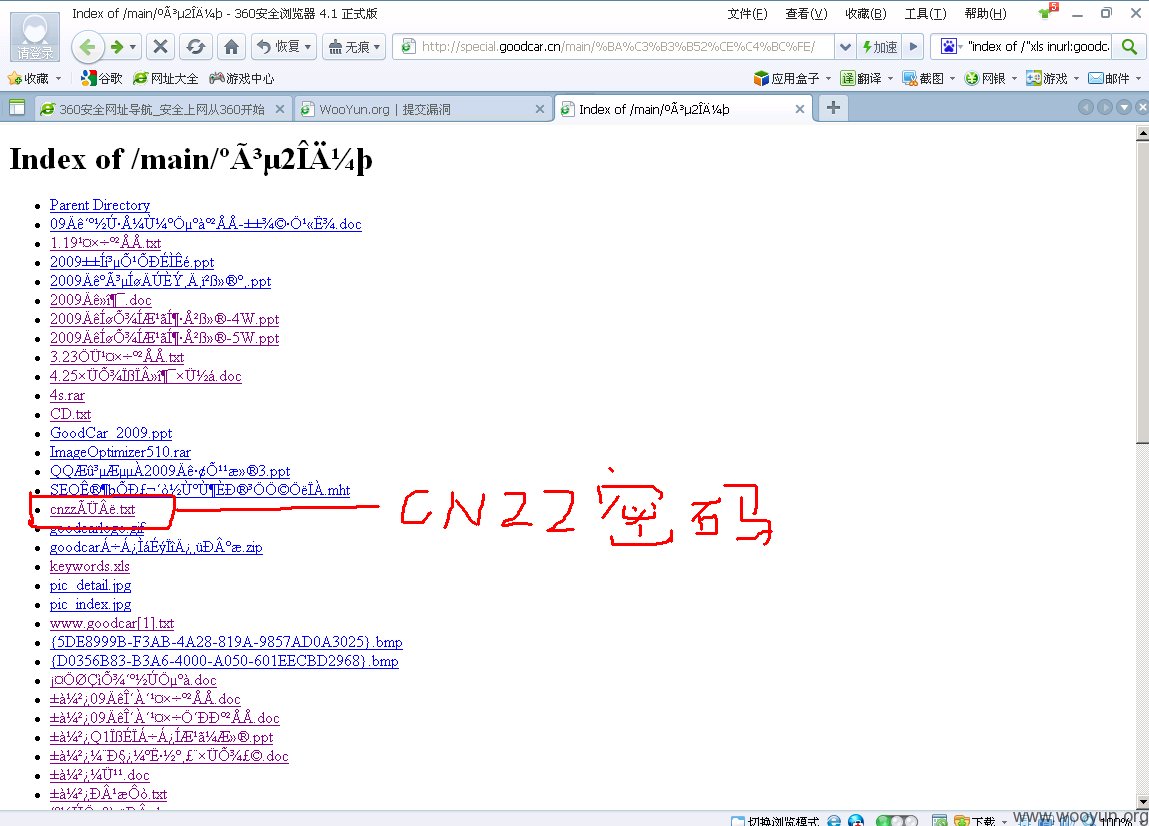Screen dimensions: 1149x826
Task: Open the 收藏(B) menu
Action: [x=865, y=13]
